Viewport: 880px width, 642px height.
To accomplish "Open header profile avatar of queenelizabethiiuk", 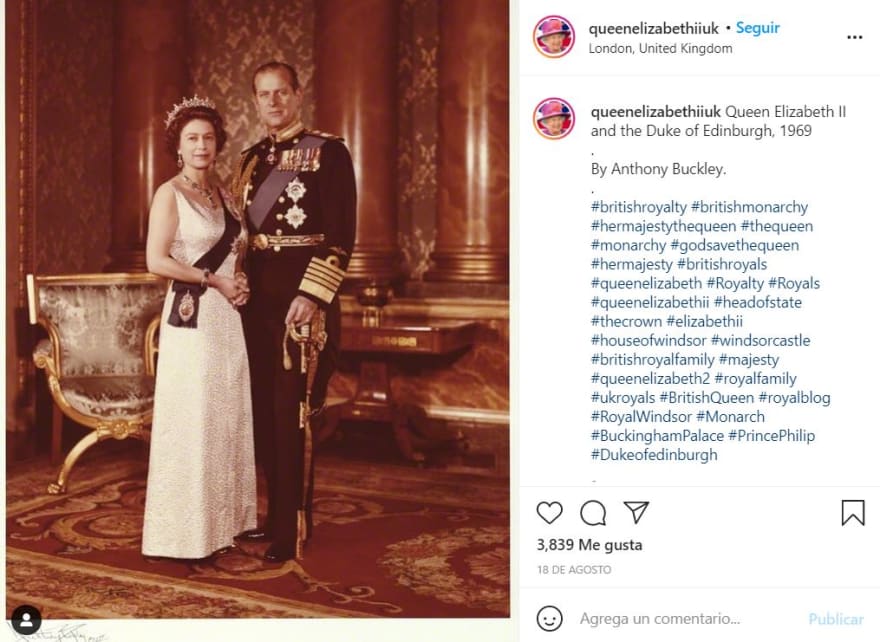I will tap(554, 36).
